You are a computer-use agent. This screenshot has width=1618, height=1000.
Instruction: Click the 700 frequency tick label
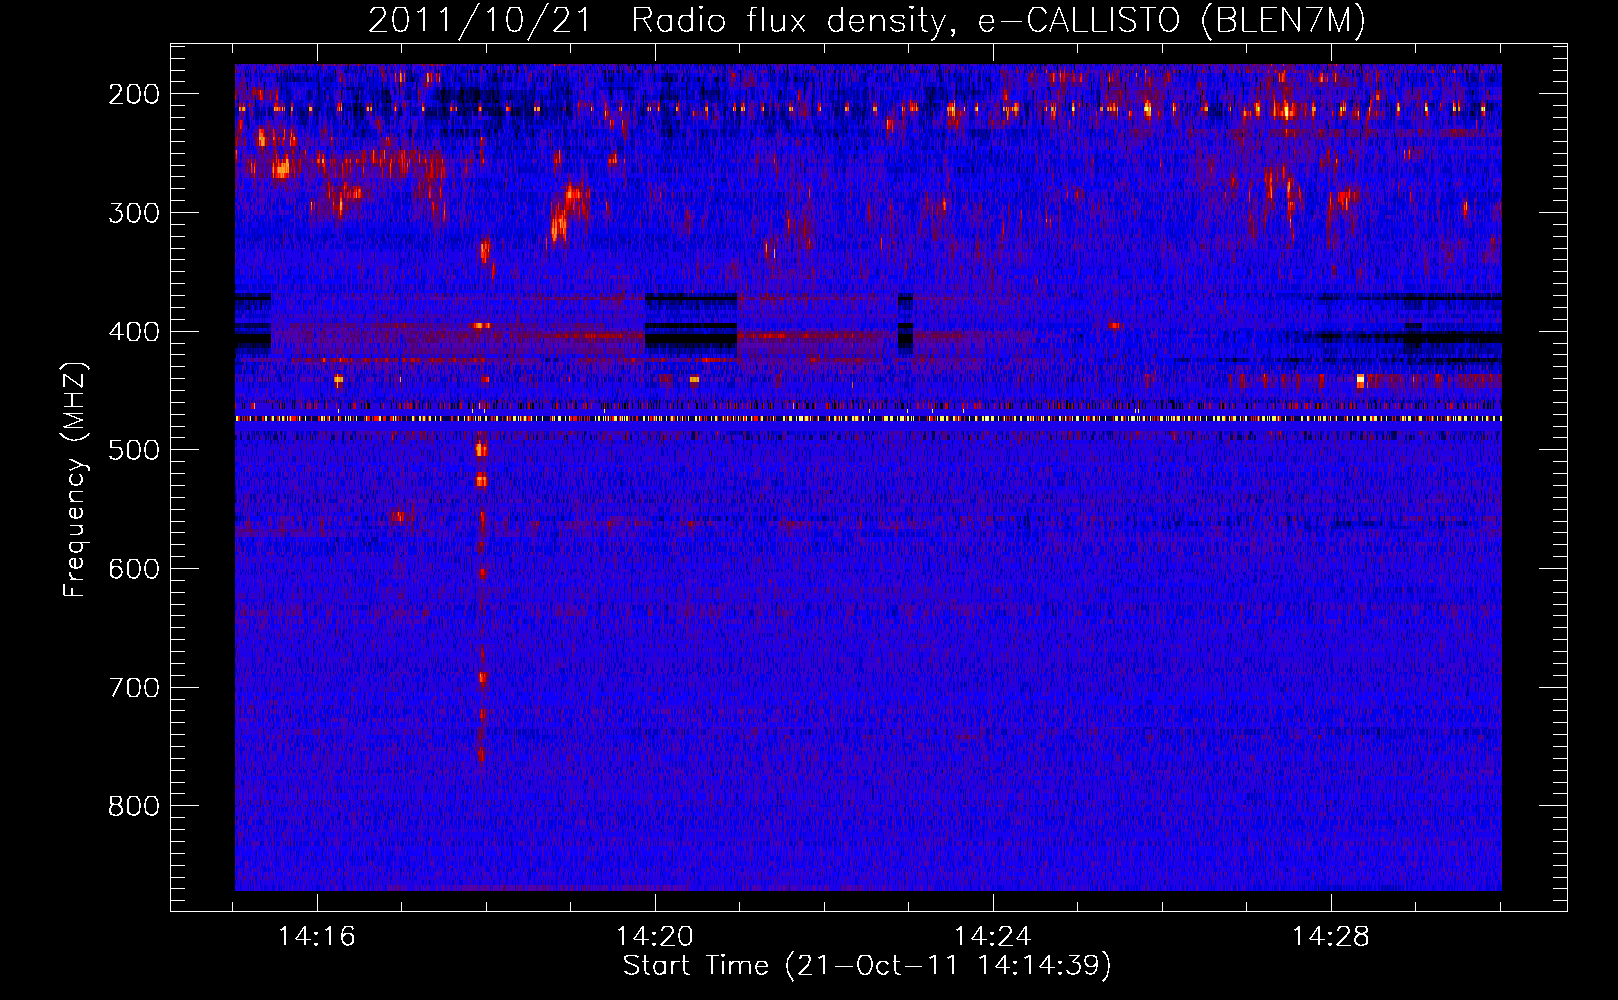[x=134, y=688]
